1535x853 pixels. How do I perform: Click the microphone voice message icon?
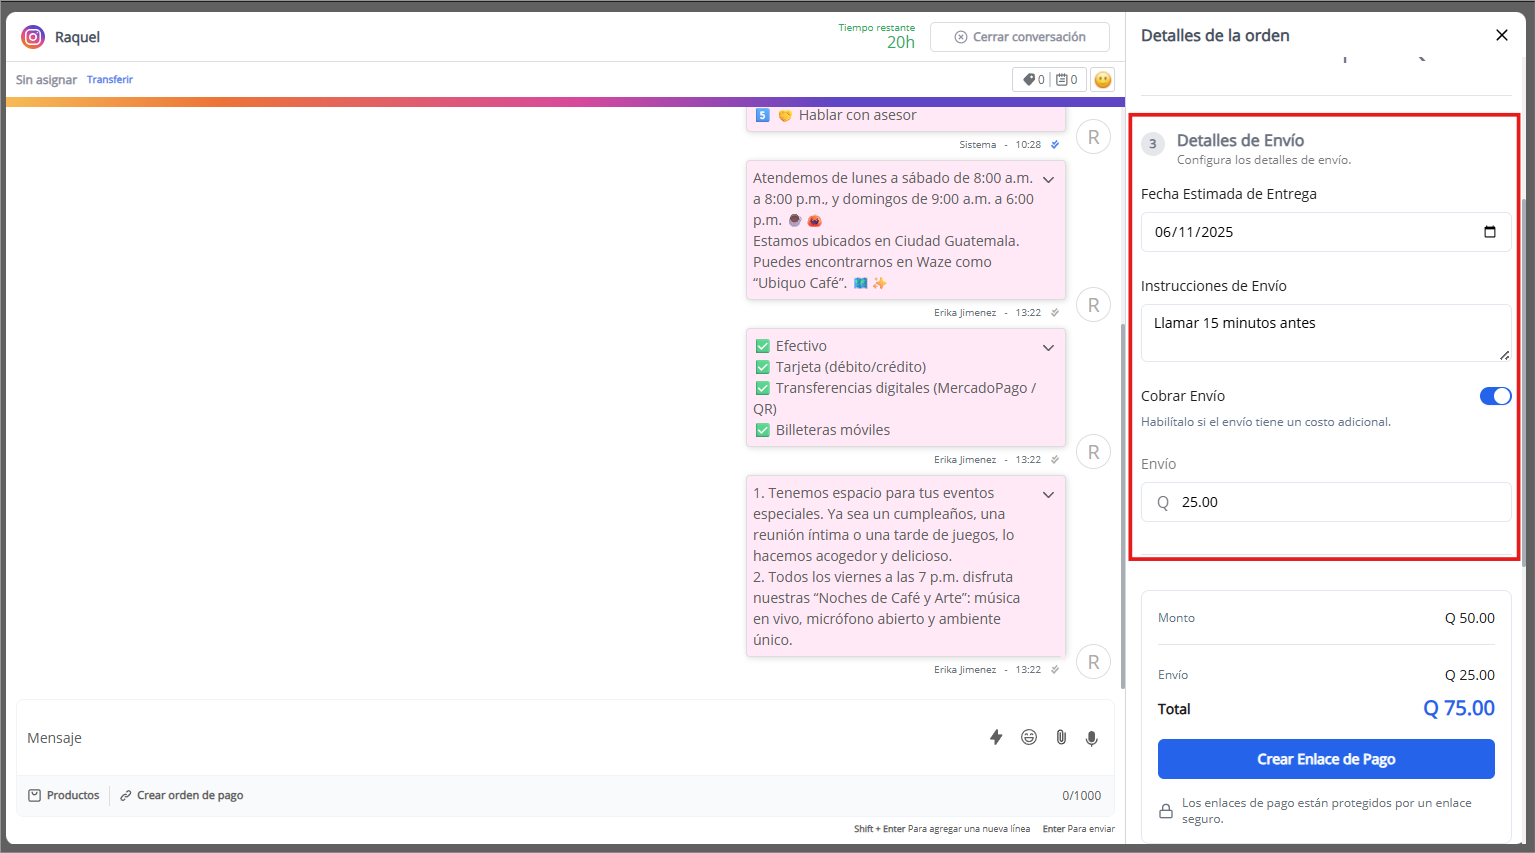[x=1092, y=738]
